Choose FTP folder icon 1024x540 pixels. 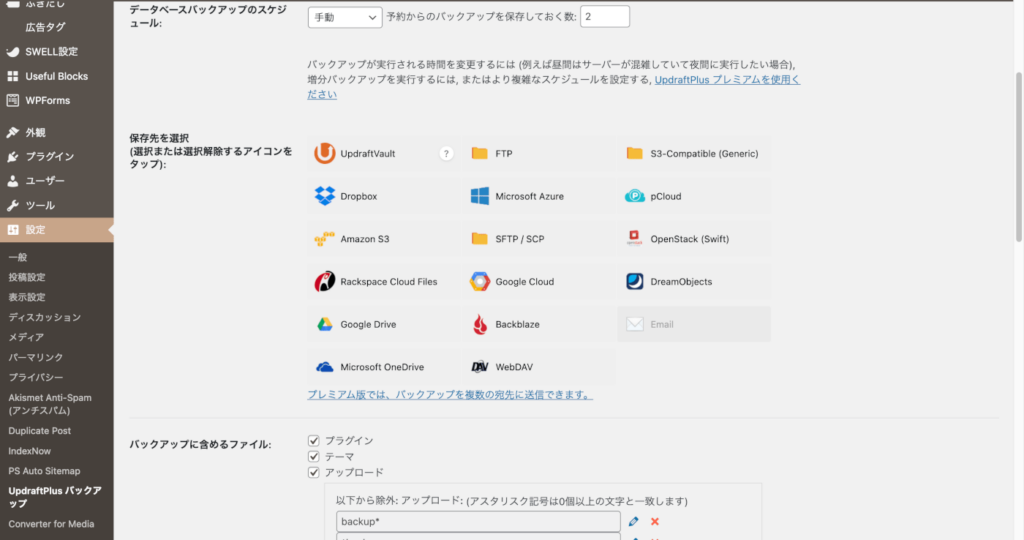[479, 153]
